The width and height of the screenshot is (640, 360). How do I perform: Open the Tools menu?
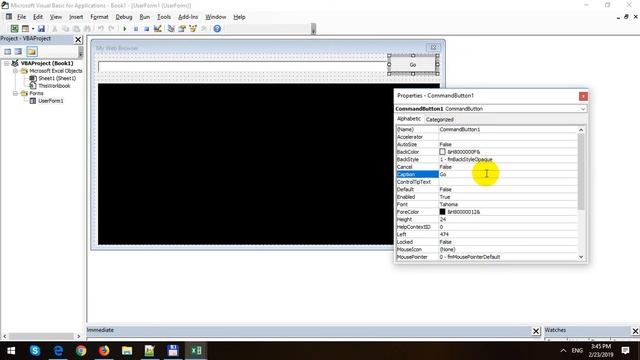[x=164, y=17]
